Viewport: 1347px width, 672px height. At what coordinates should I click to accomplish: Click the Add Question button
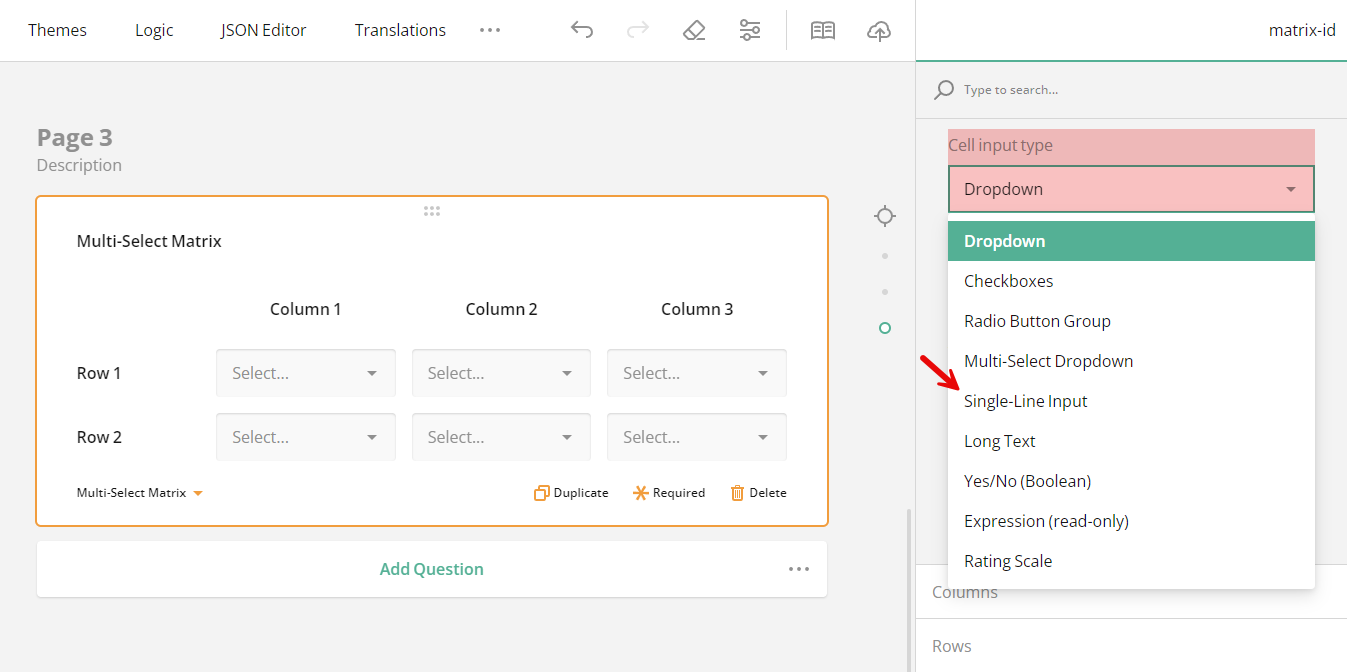point(431,568)
